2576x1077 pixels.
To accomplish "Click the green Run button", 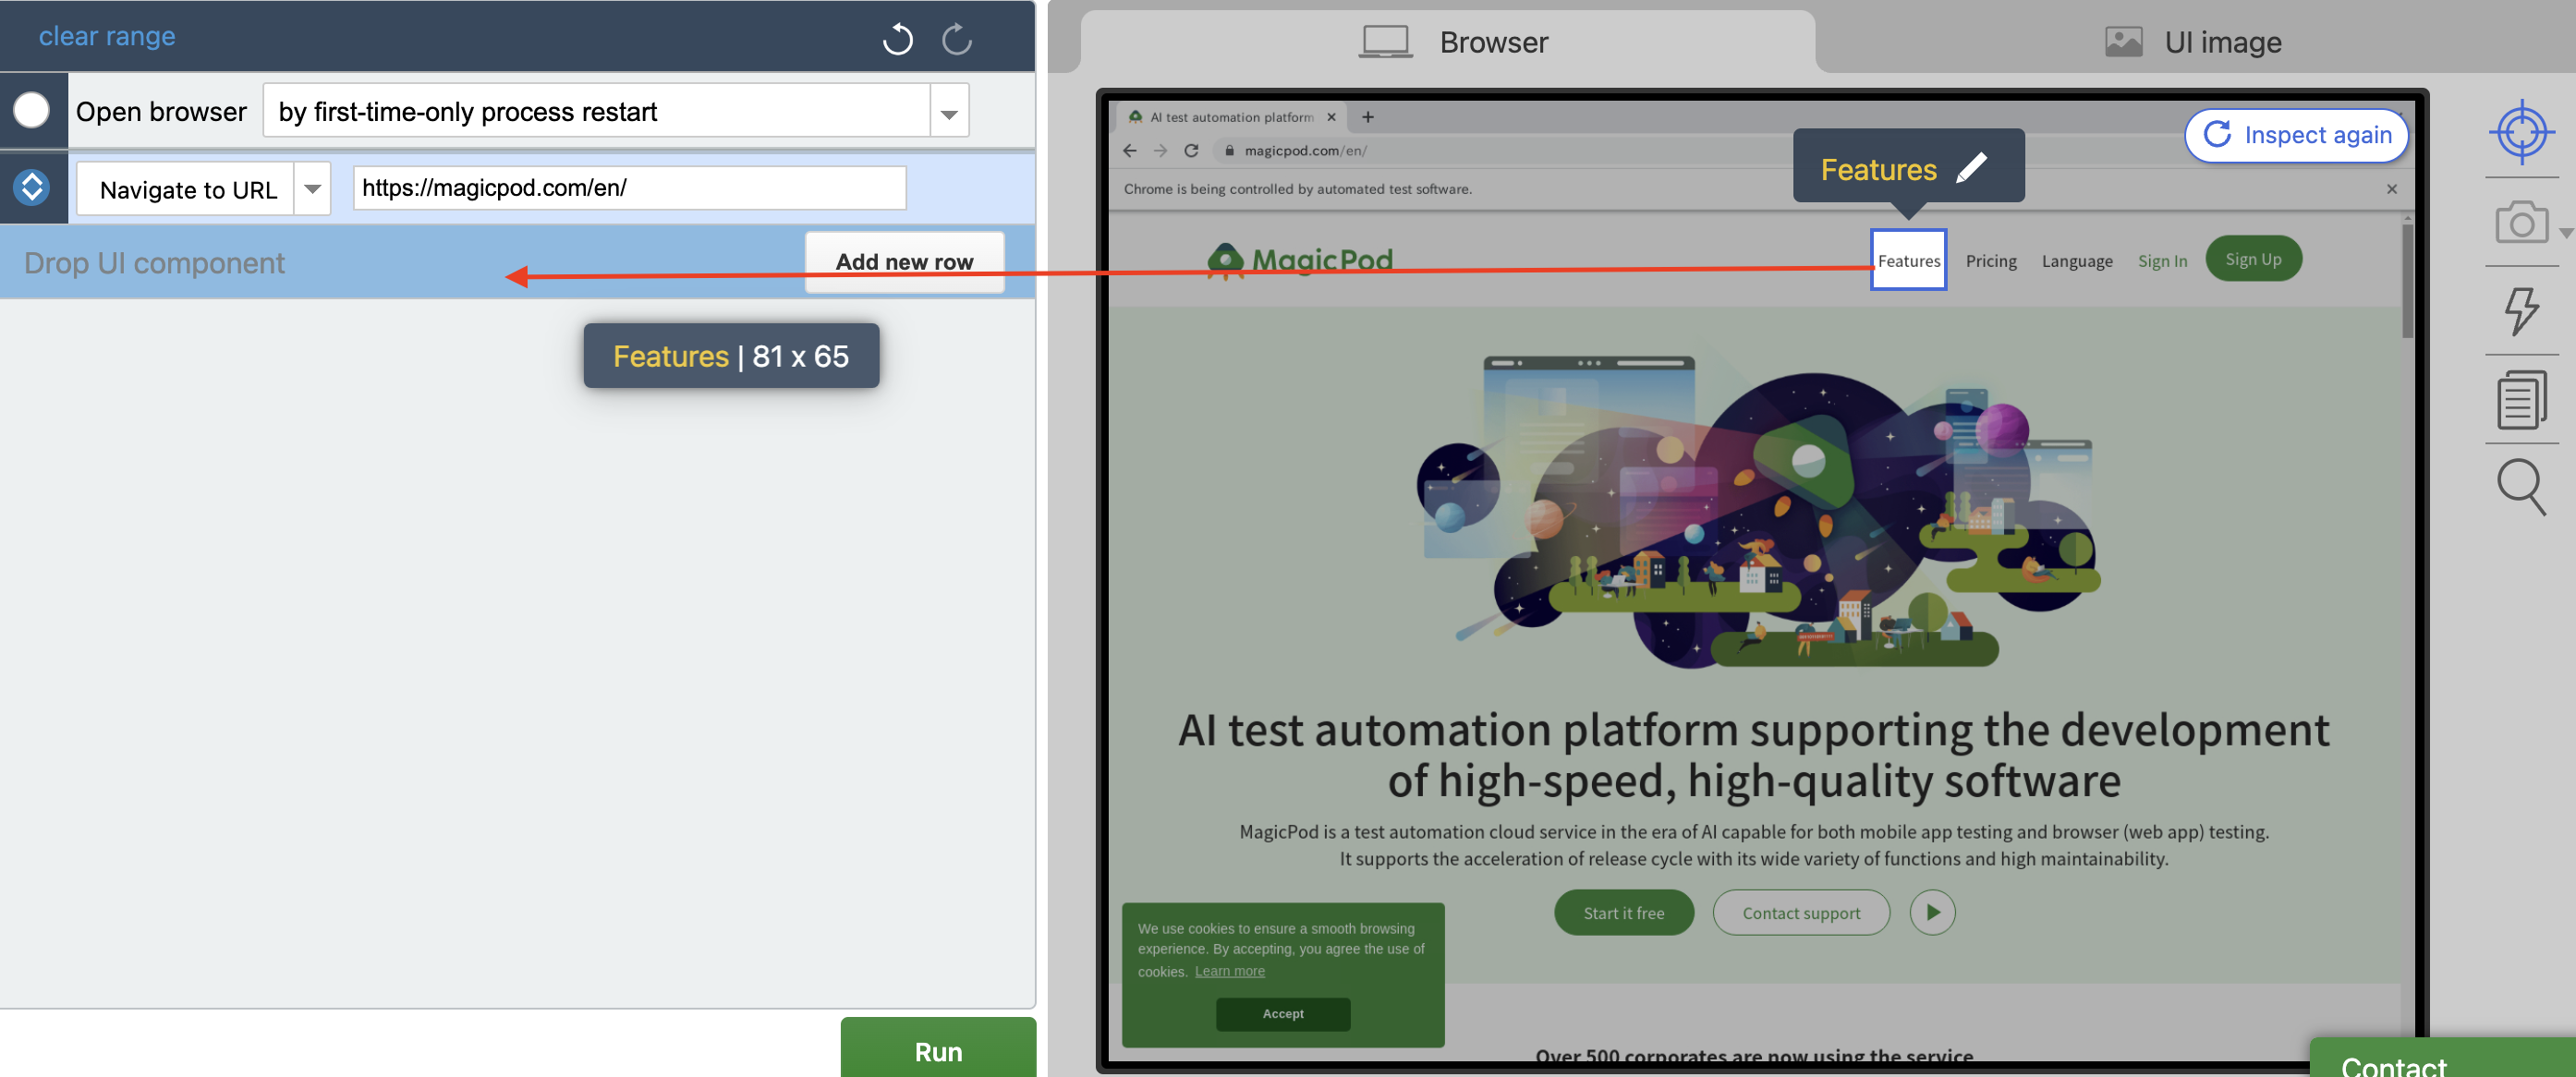I will pos(937,1050).
